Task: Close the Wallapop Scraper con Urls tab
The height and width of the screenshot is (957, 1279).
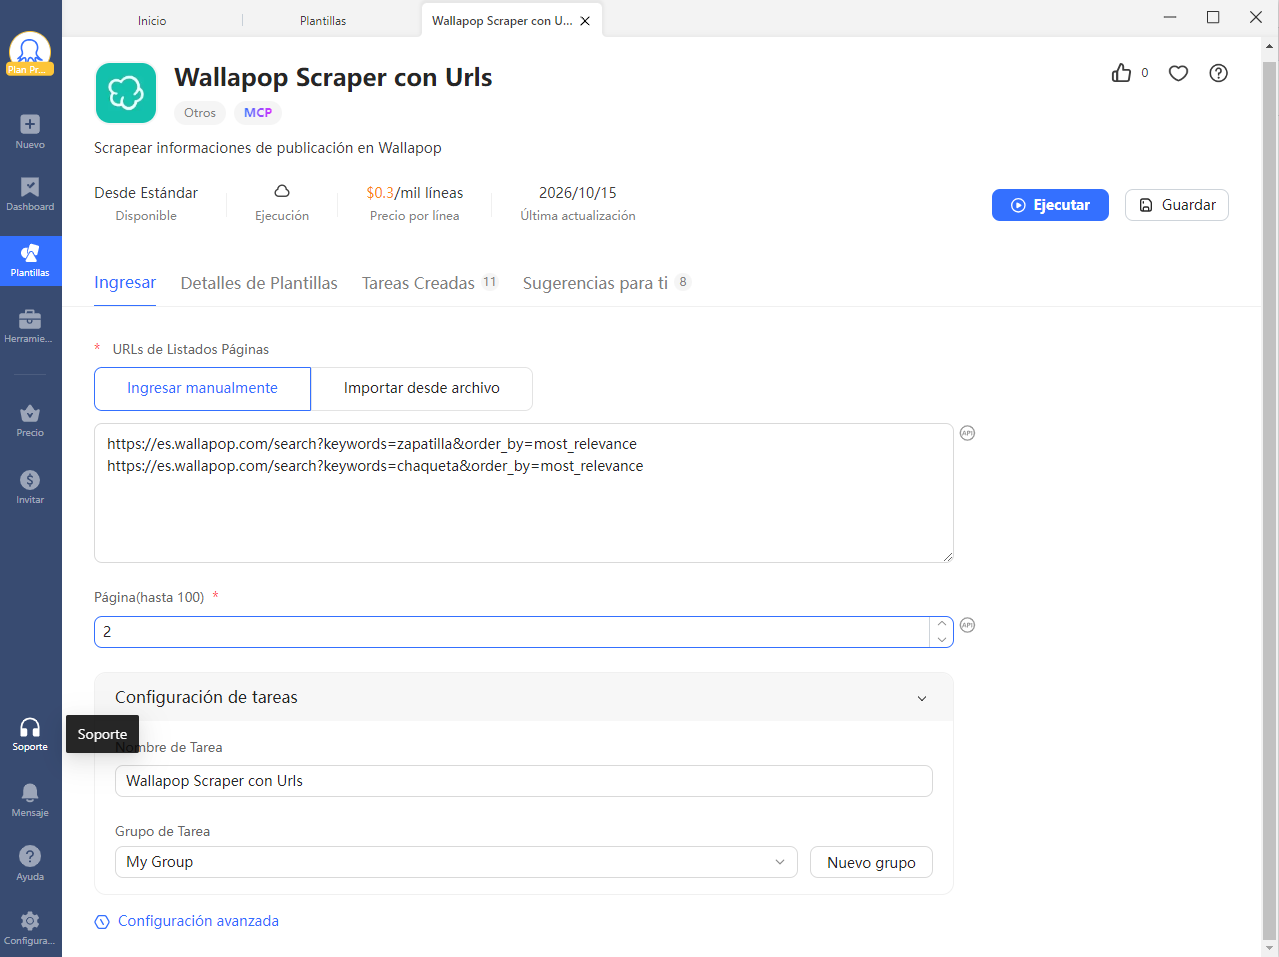Action: pyautogui.click(x=585, y=21)
